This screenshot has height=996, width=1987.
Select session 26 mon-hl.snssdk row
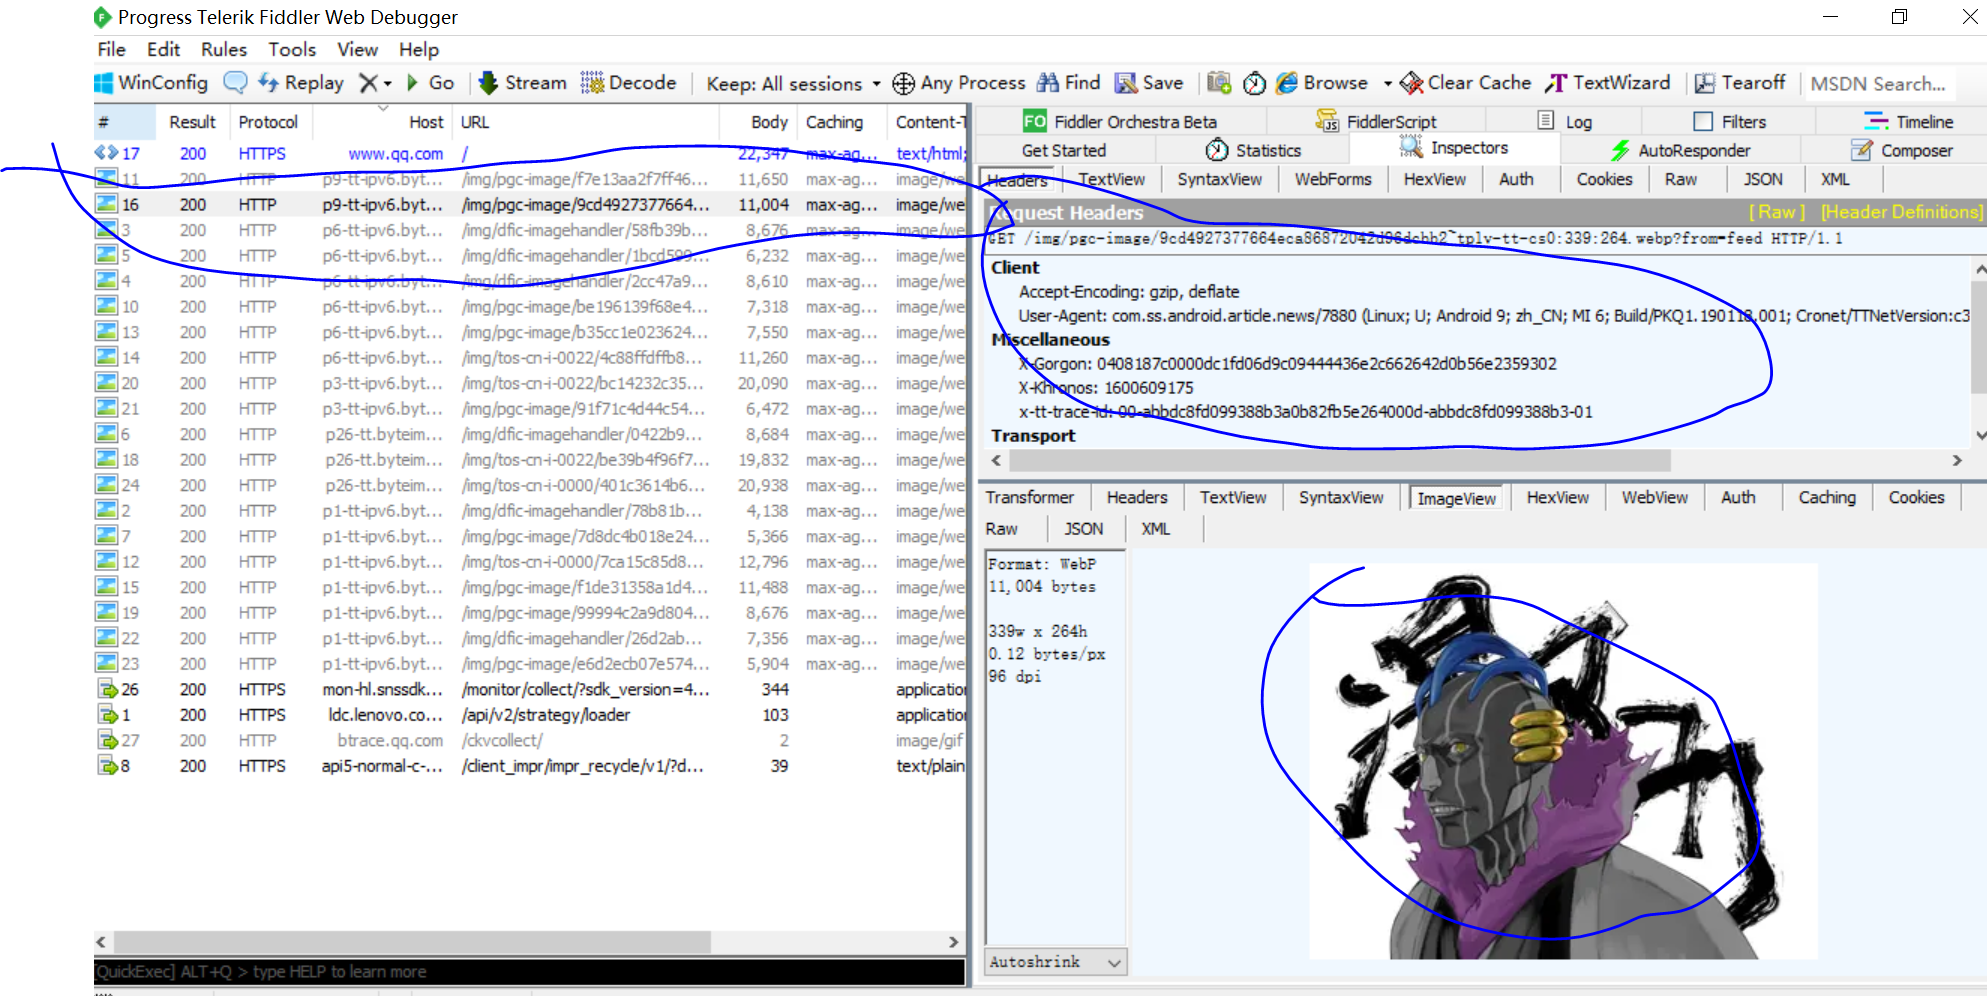click(530, 690)
